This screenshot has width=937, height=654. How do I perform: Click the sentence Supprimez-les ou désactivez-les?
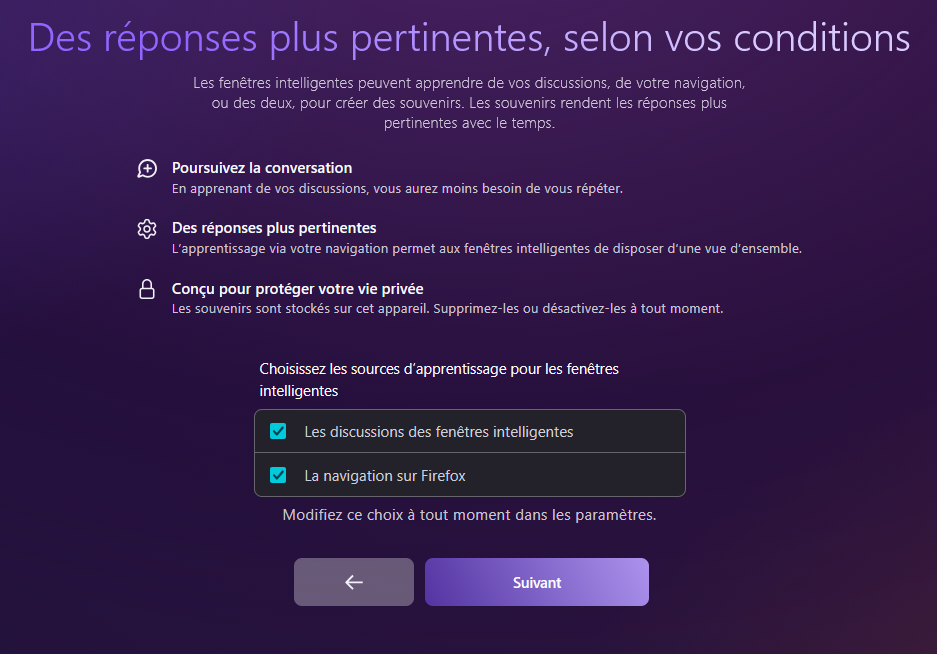[578, 308]
